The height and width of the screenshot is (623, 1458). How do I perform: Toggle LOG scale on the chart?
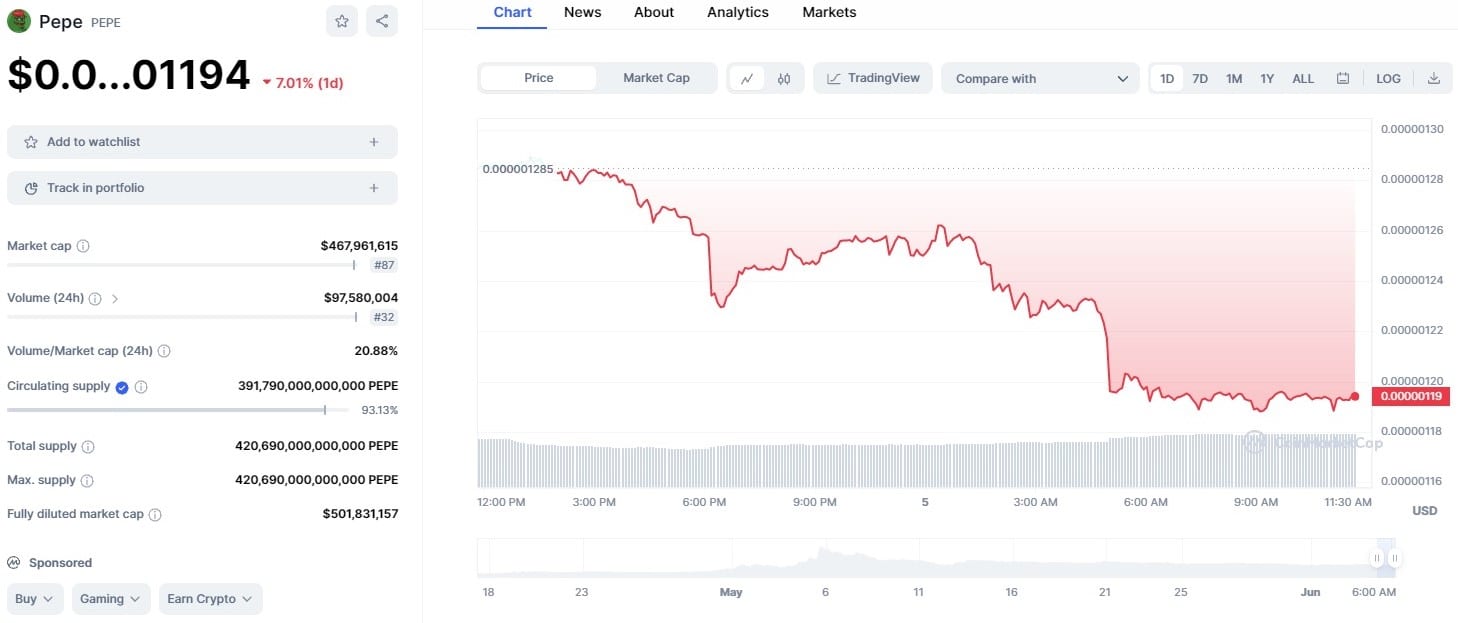click(1388, 78)
